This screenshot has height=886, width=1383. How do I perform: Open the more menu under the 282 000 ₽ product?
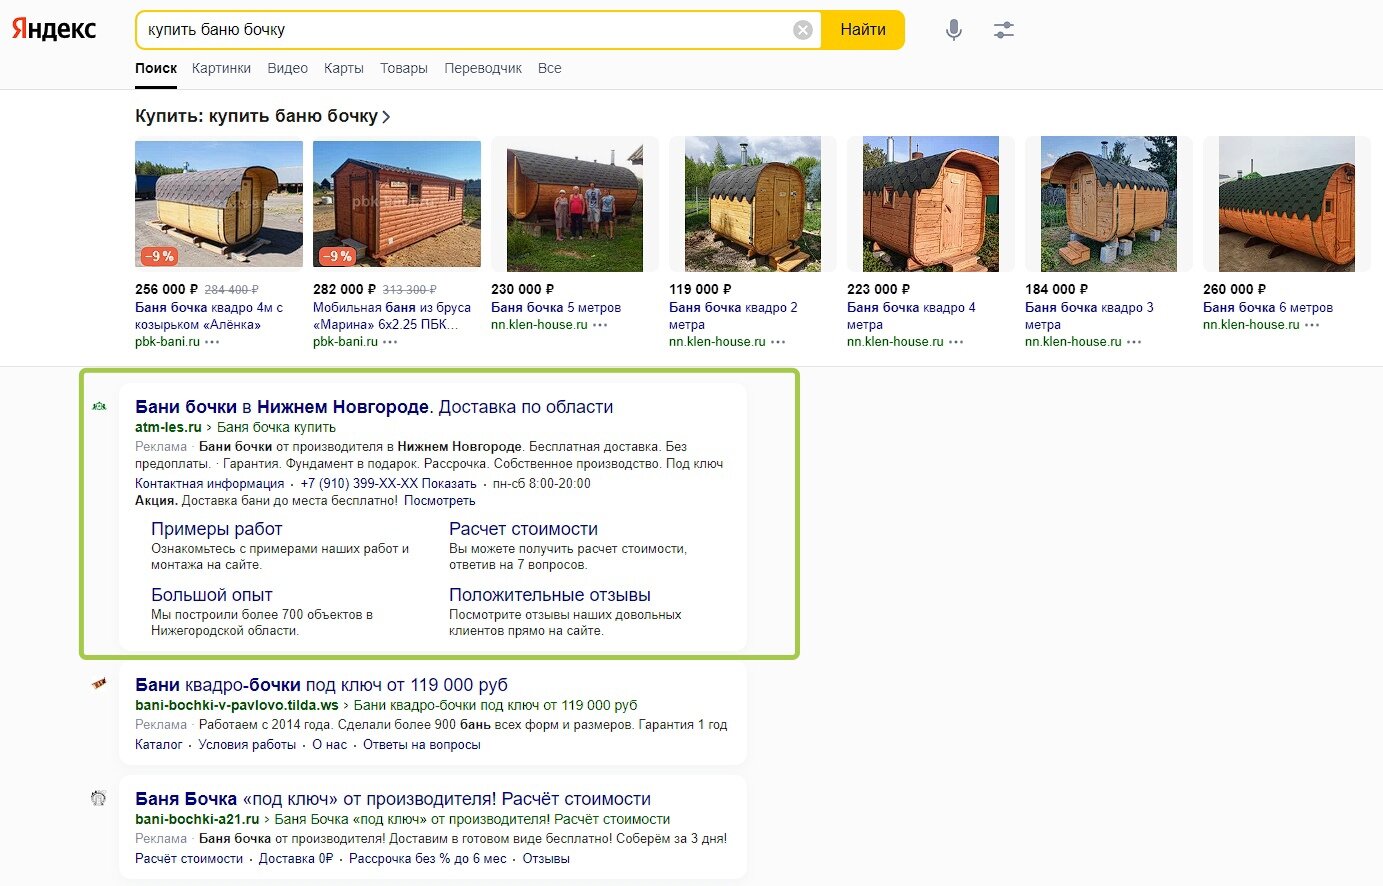390,342
